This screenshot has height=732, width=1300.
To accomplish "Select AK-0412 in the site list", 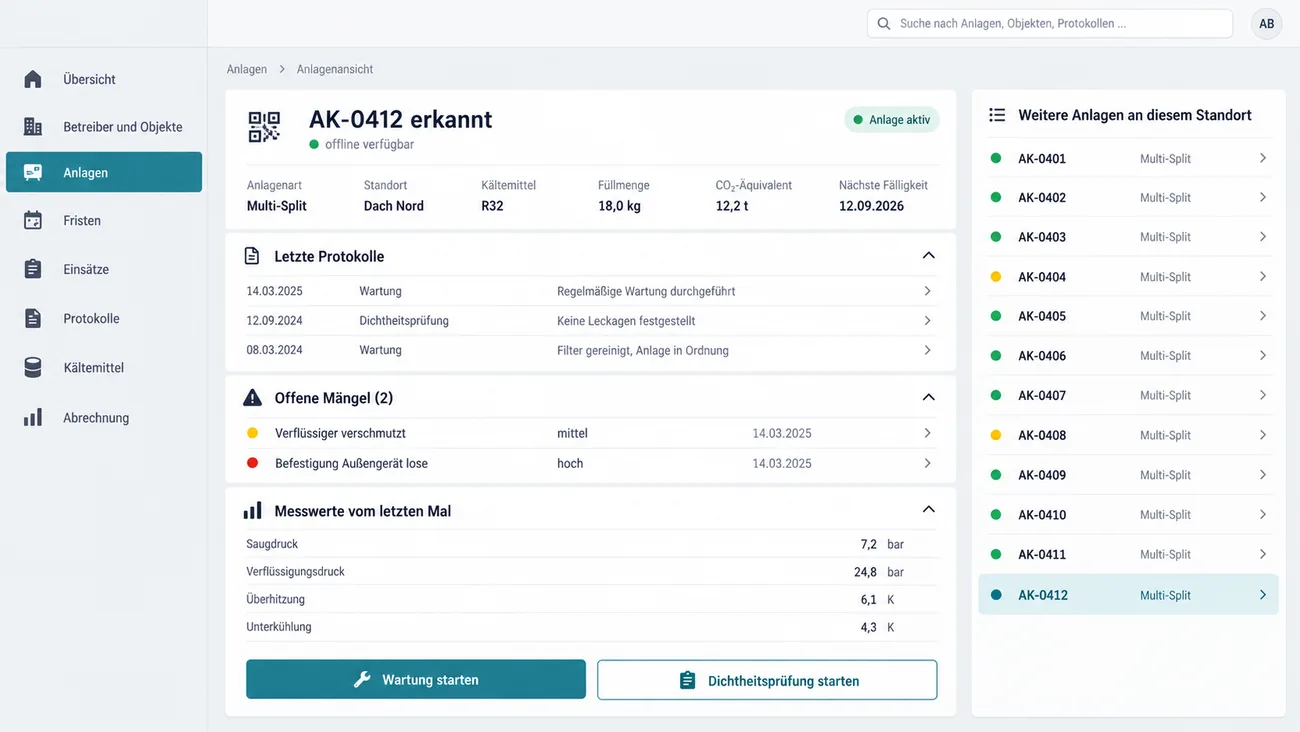I will [1128, 595].
